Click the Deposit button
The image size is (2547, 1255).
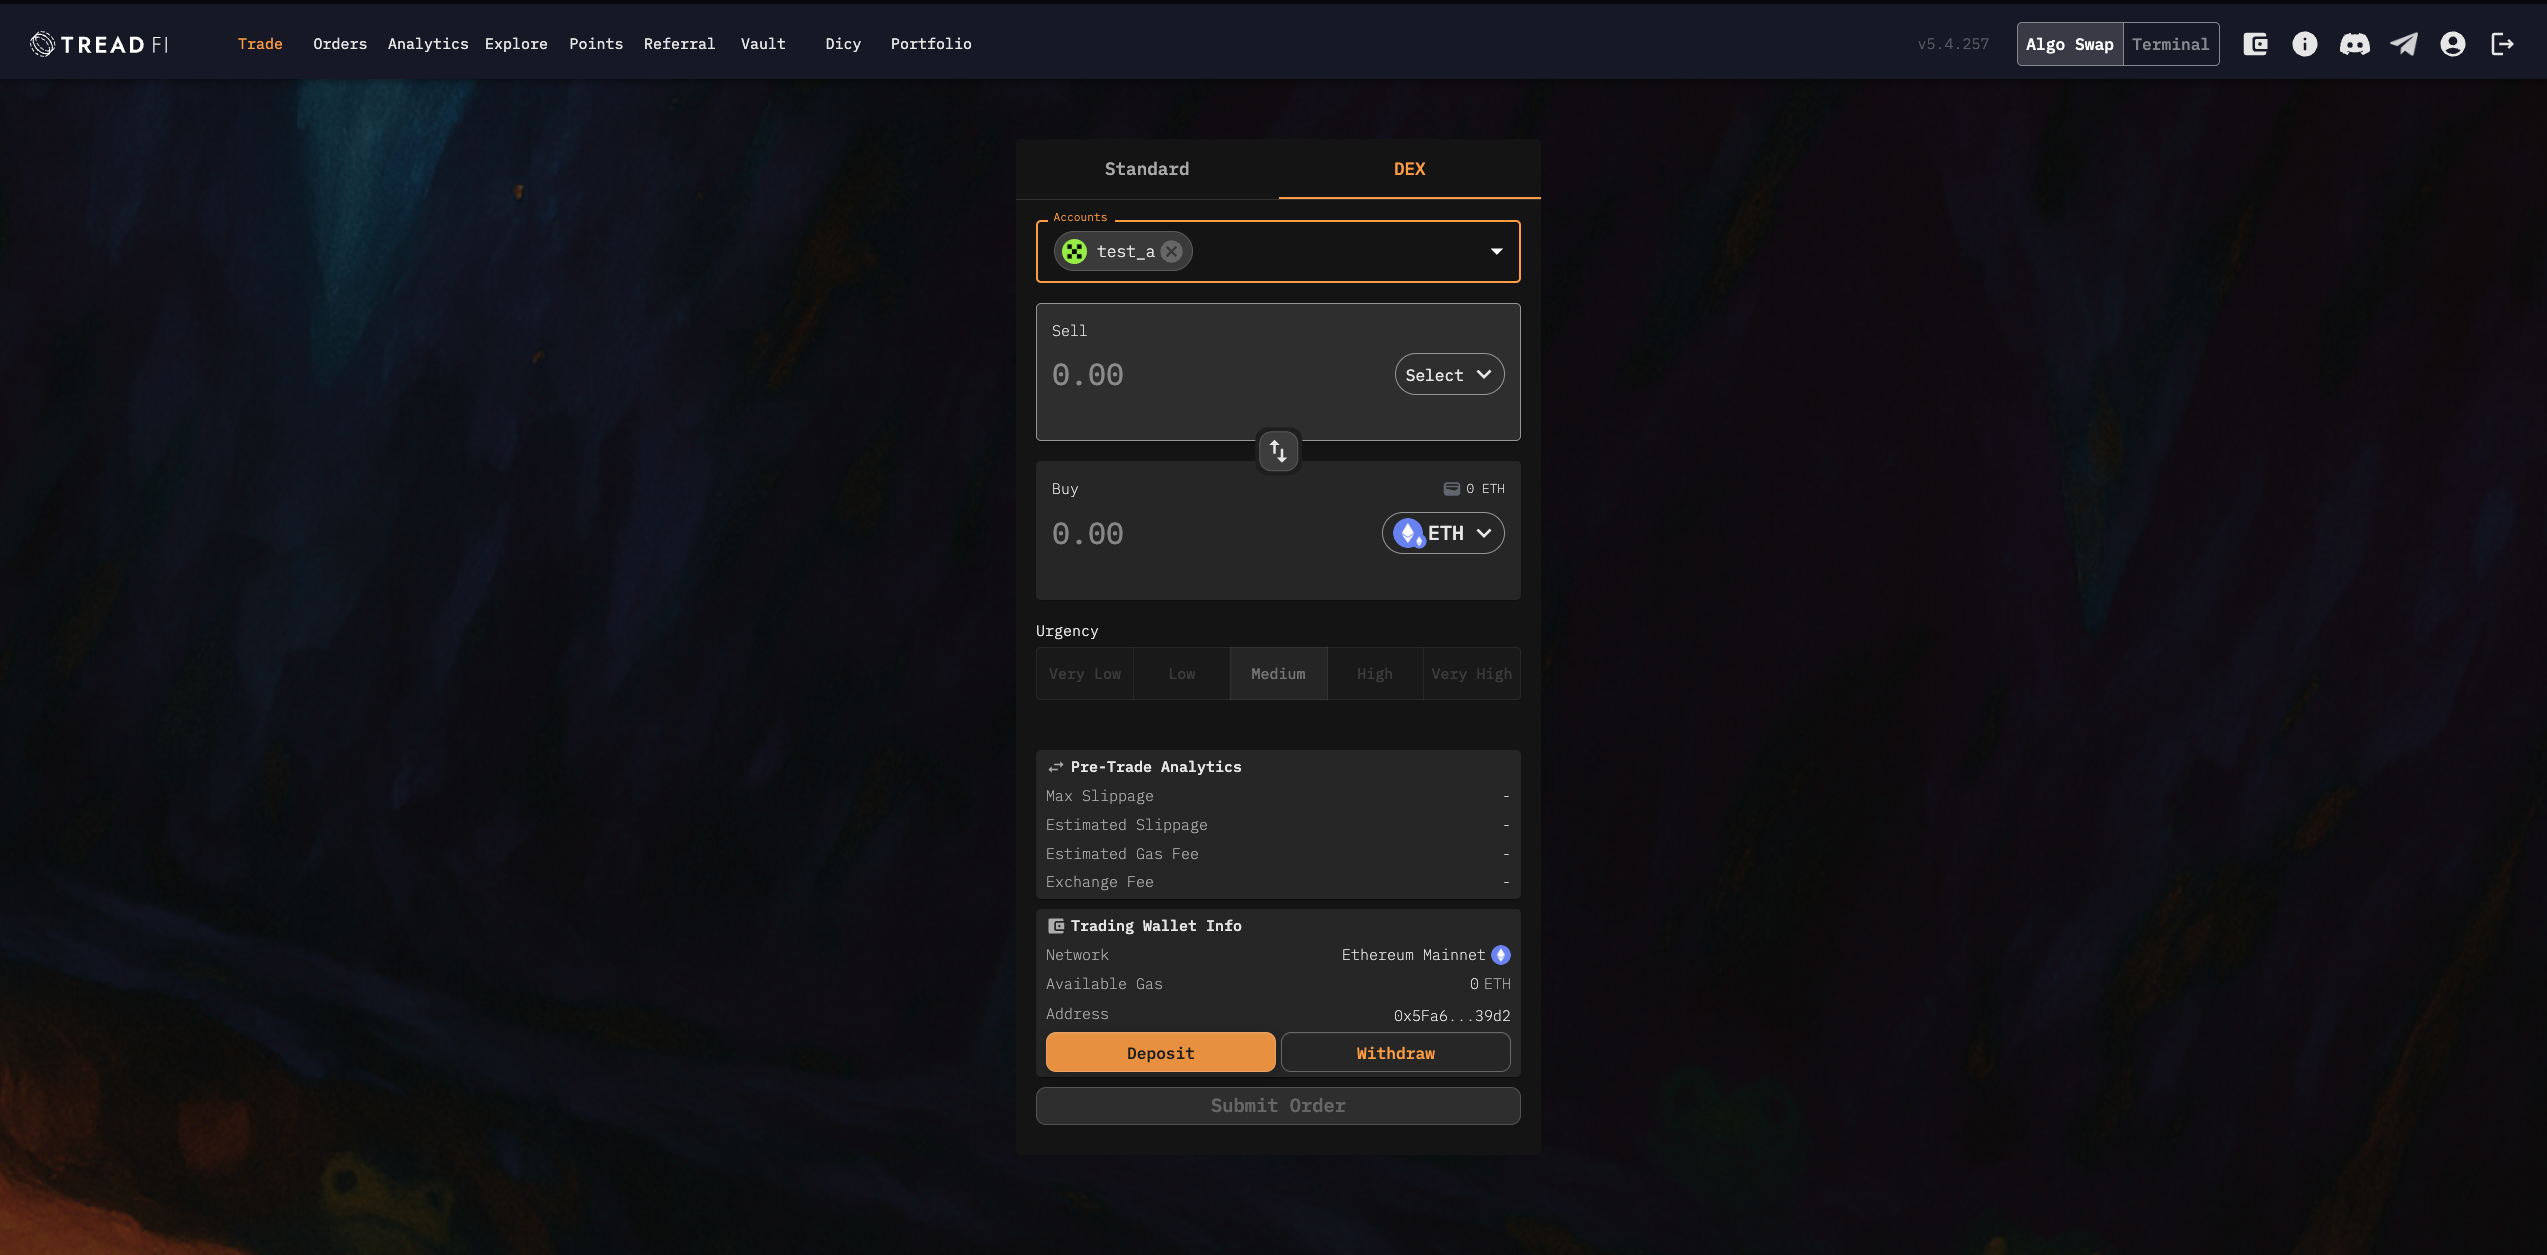[x=1160, y=1053]
